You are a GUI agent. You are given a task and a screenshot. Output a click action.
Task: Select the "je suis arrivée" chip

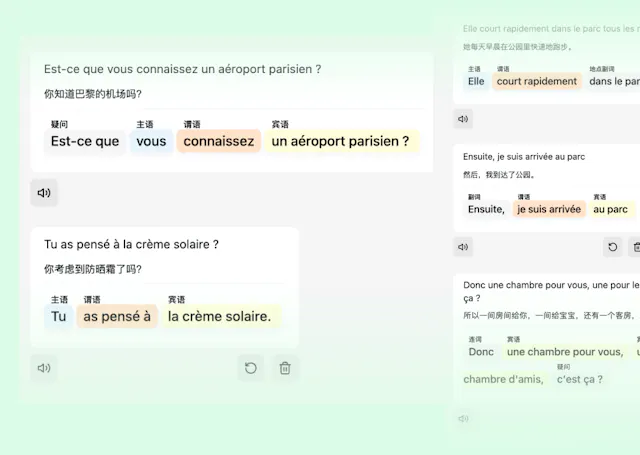coord(548,209)
